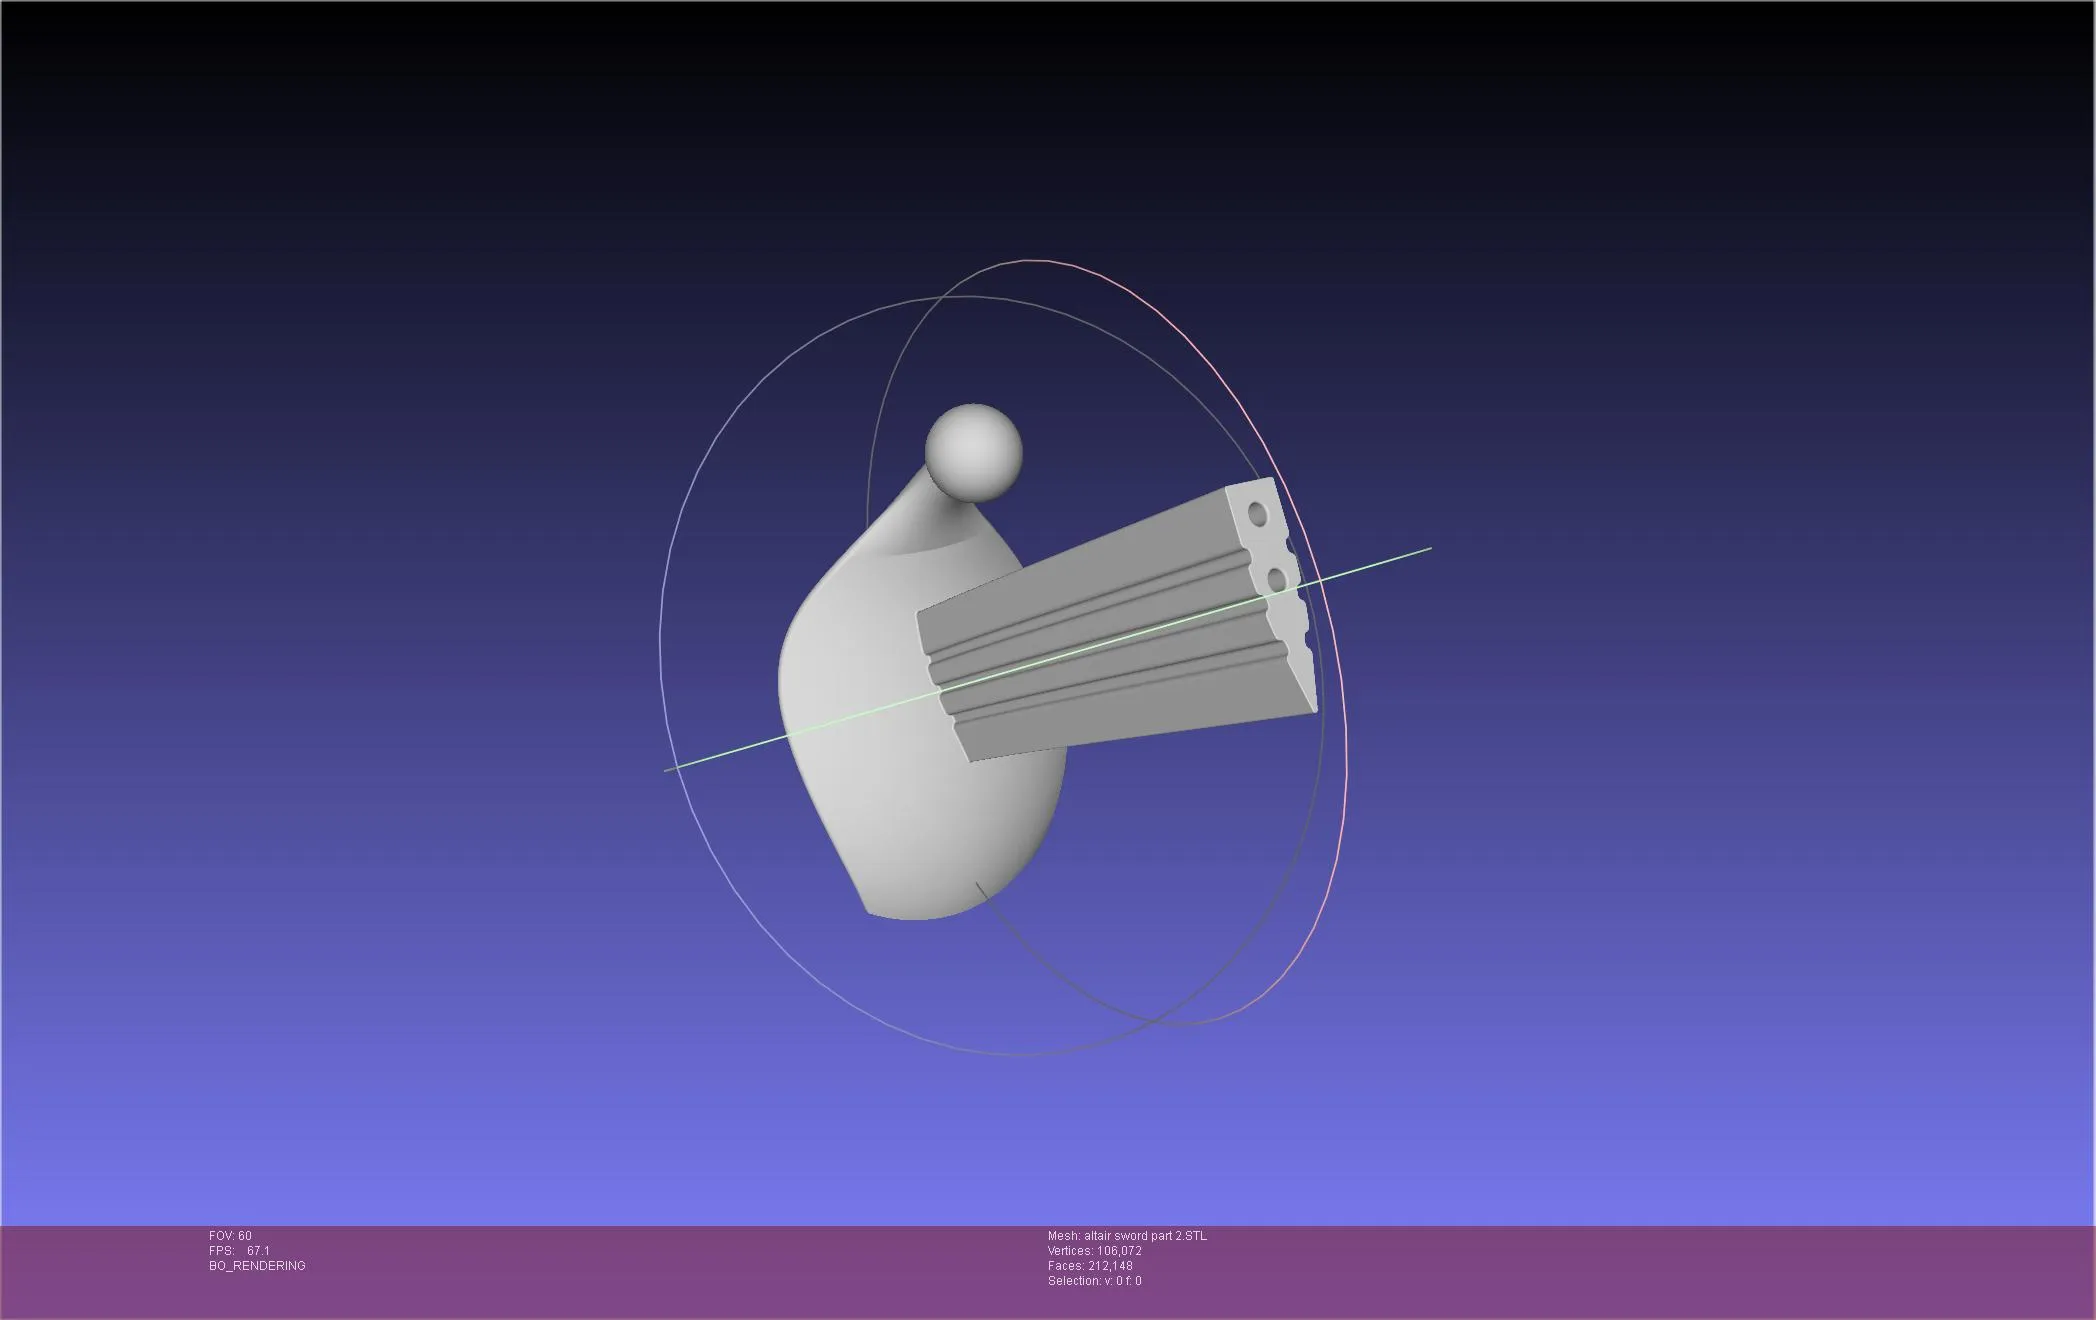
Task: Click the Faces: 212,148 count
Action: (x=1090, y=1266)
